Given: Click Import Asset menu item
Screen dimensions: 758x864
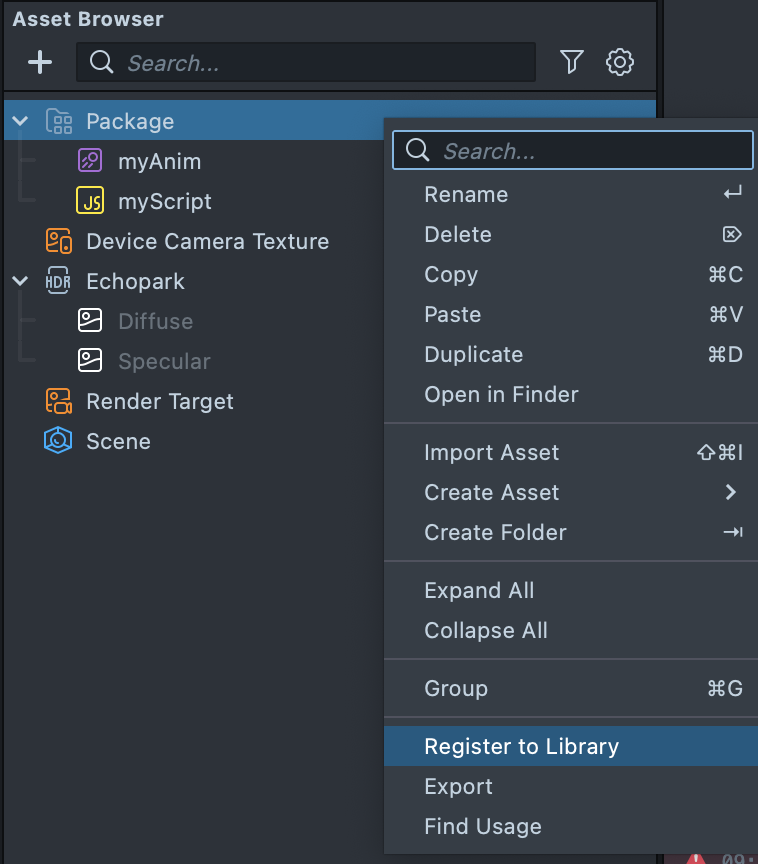Looking at the screenshot, I should tap(491, 452).
